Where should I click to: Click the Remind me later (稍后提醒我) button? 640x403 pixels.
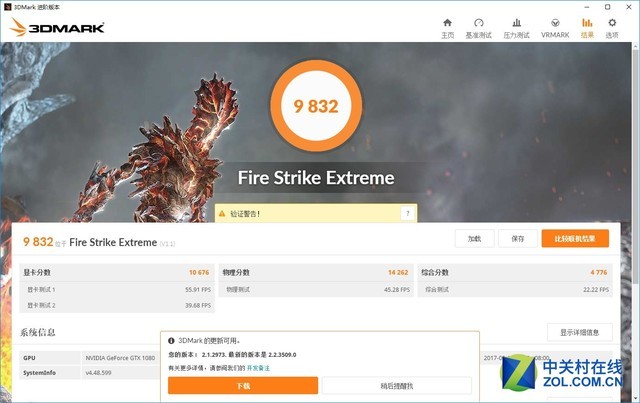pyautogui.click(x=397, y=385)
